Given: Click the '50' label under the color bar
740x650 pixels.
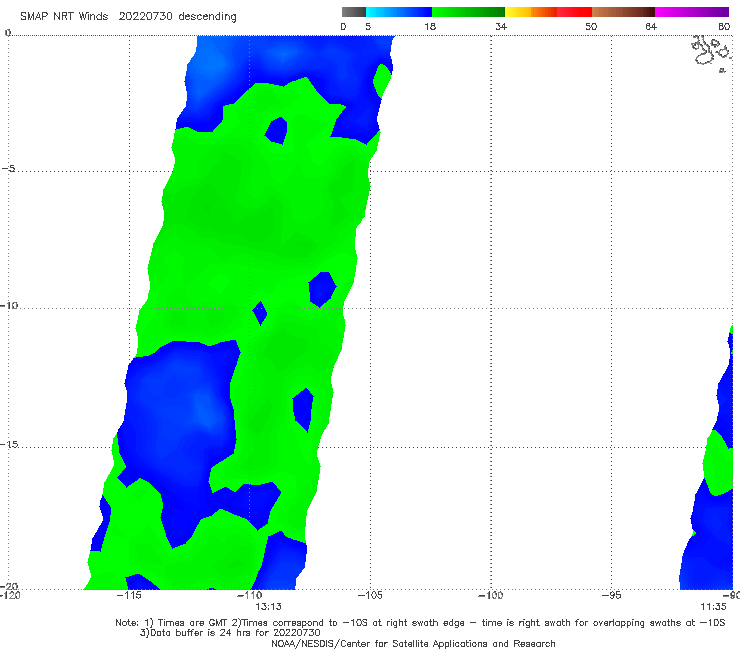Looking at the screenshot, I should (591, 26).
